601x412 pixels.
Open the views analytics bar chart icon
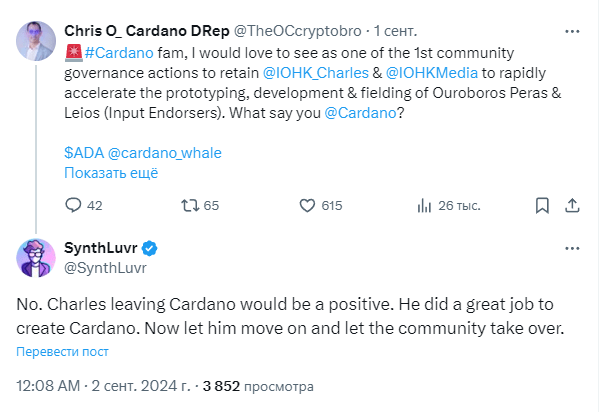tap(423, 205)
